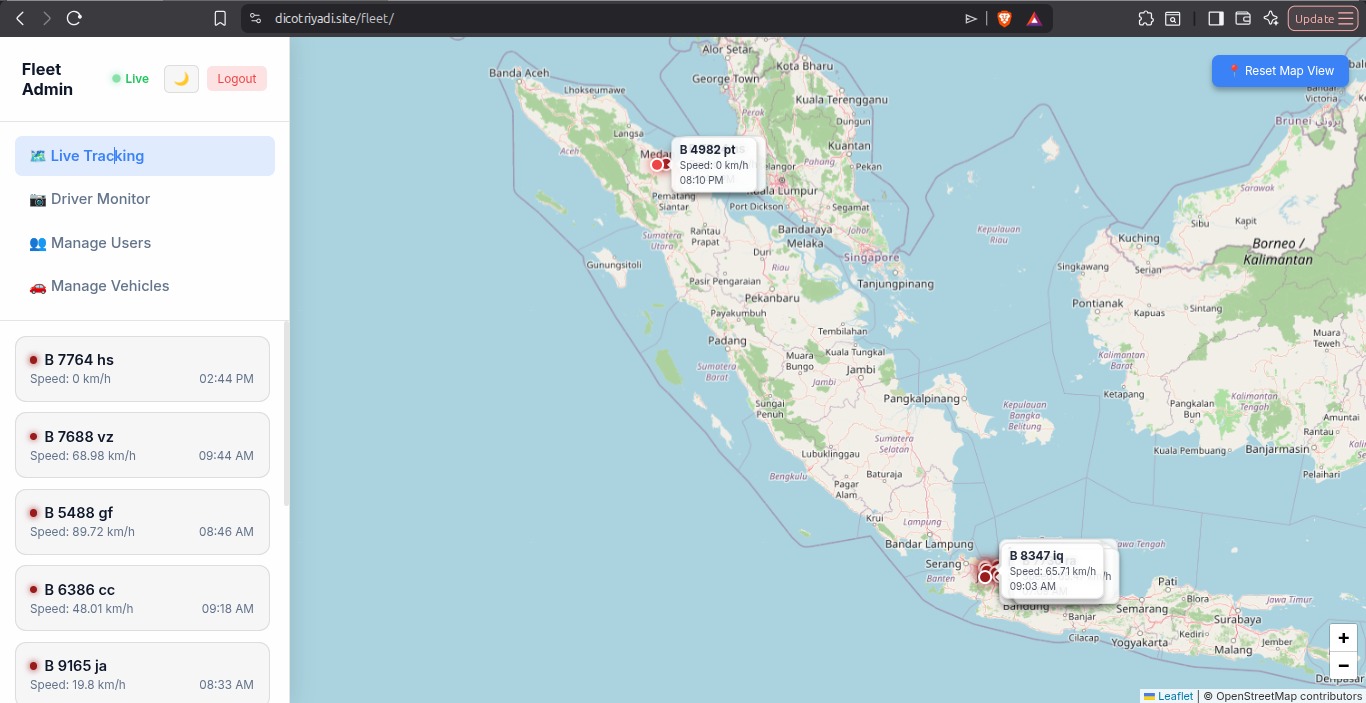Click the B 4982 pt map popup
Image resolution: width=1366 pixels, height=703 pixels.
[x=713, y=165]
